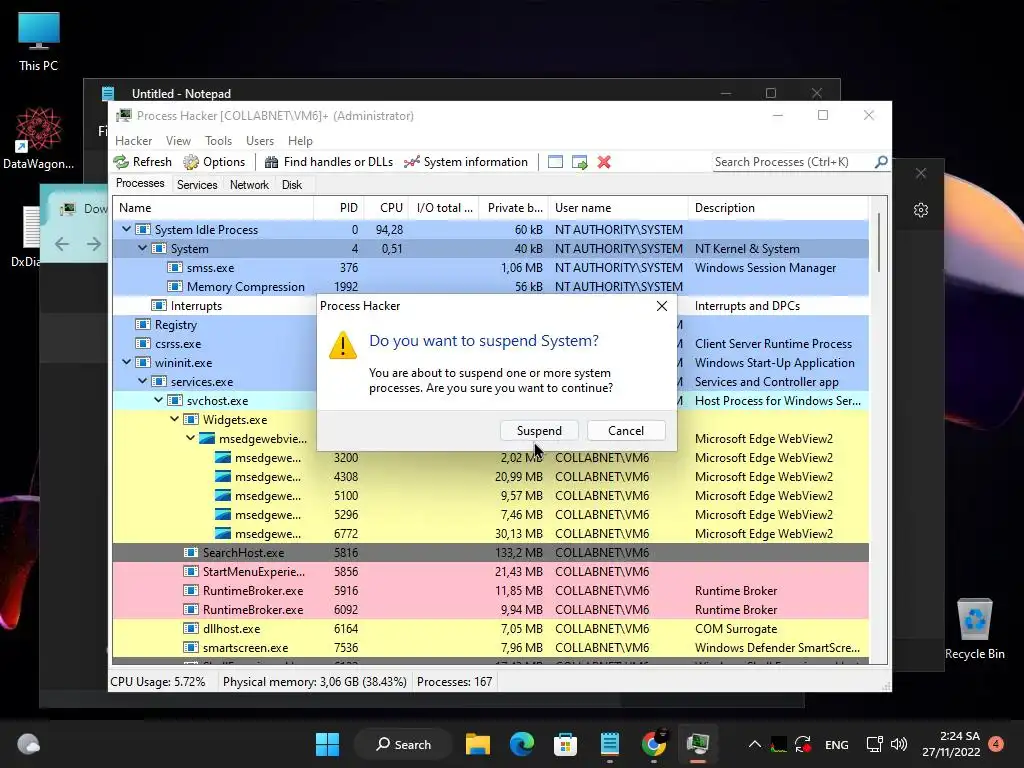Click the ENG language indicator

837,744
